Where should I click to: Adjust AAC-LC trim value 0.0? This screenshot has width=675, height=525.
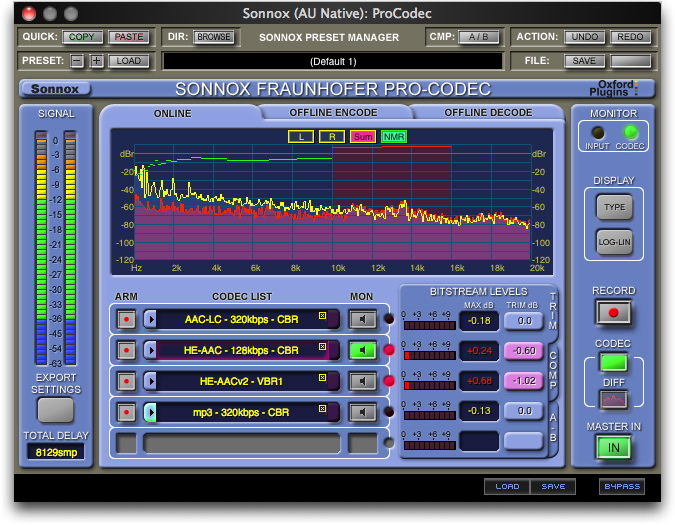click(524, 321)
